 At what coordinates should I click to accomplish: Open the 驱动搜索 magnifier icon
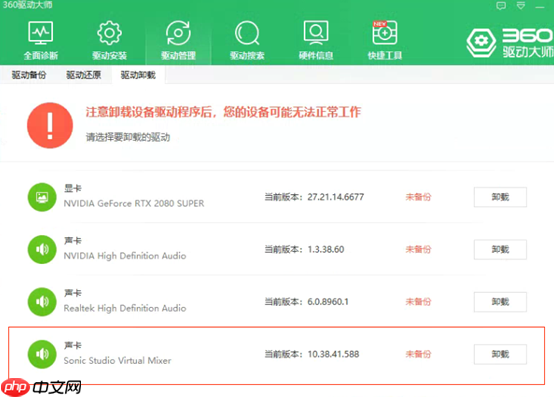coord(247,33)
